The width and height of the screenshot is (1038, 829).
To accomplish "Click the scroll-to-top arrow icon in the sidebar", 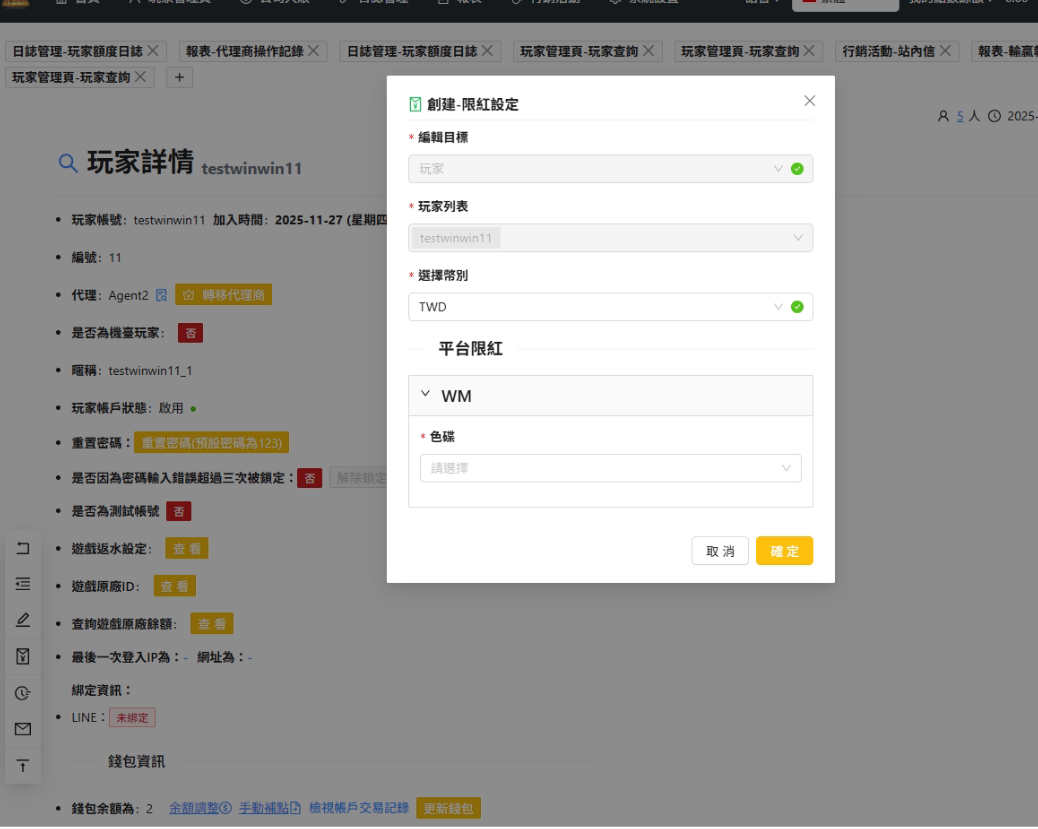I will pyautogui.click(x=23, y=766).
